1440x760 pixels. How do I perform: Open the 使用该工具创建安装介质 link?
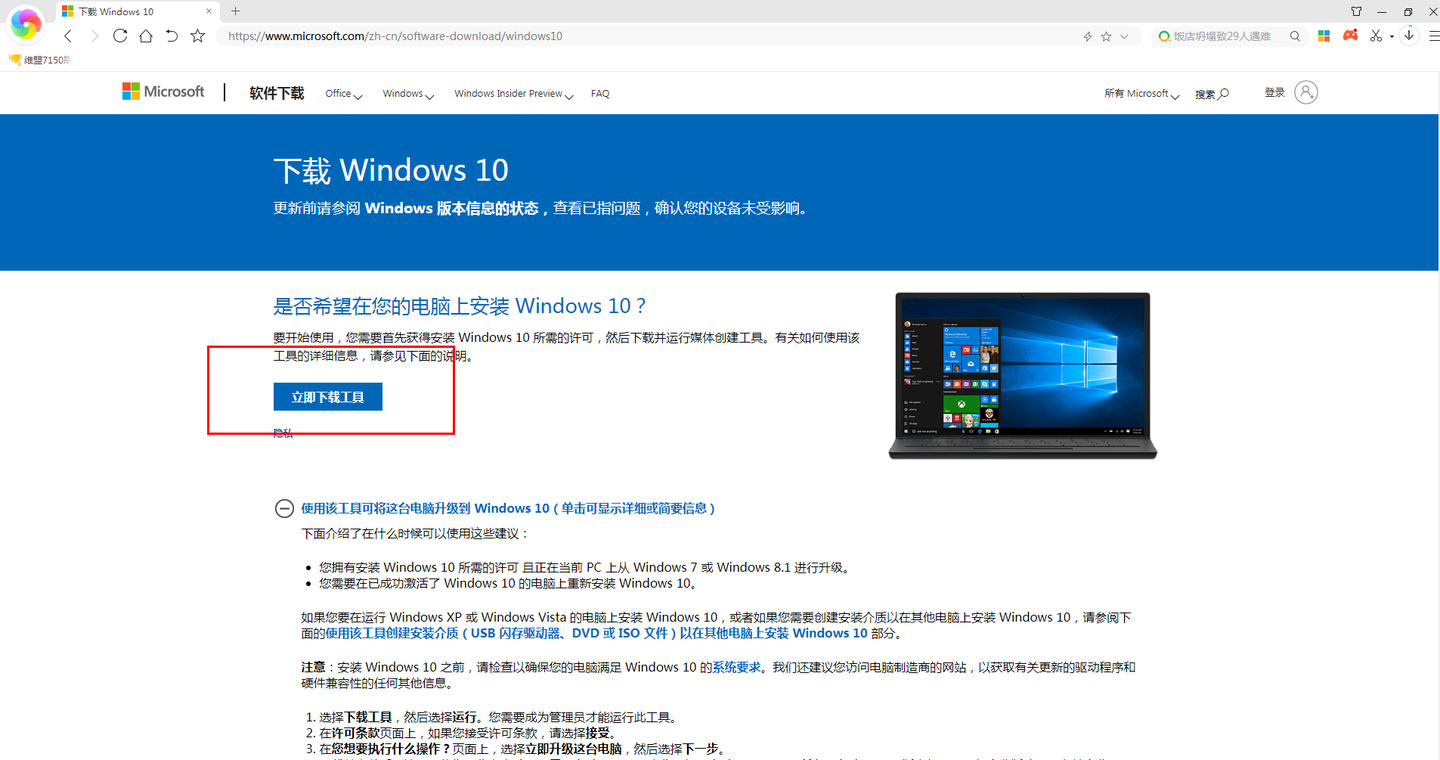coord(596,634)
